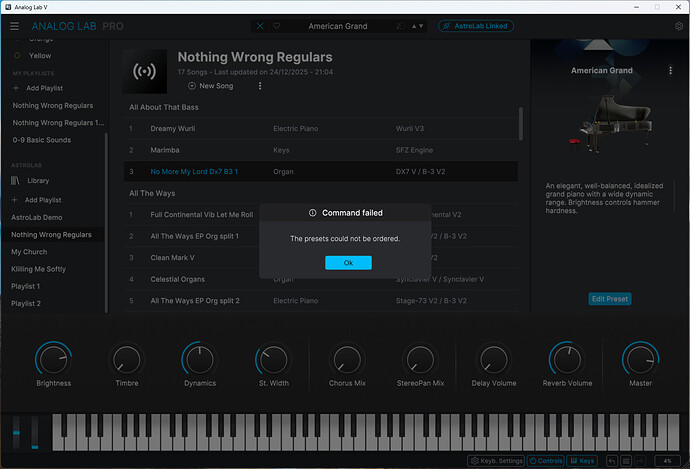
Task: Toggle the Keys keyboard display
Action: click(583, 461)
